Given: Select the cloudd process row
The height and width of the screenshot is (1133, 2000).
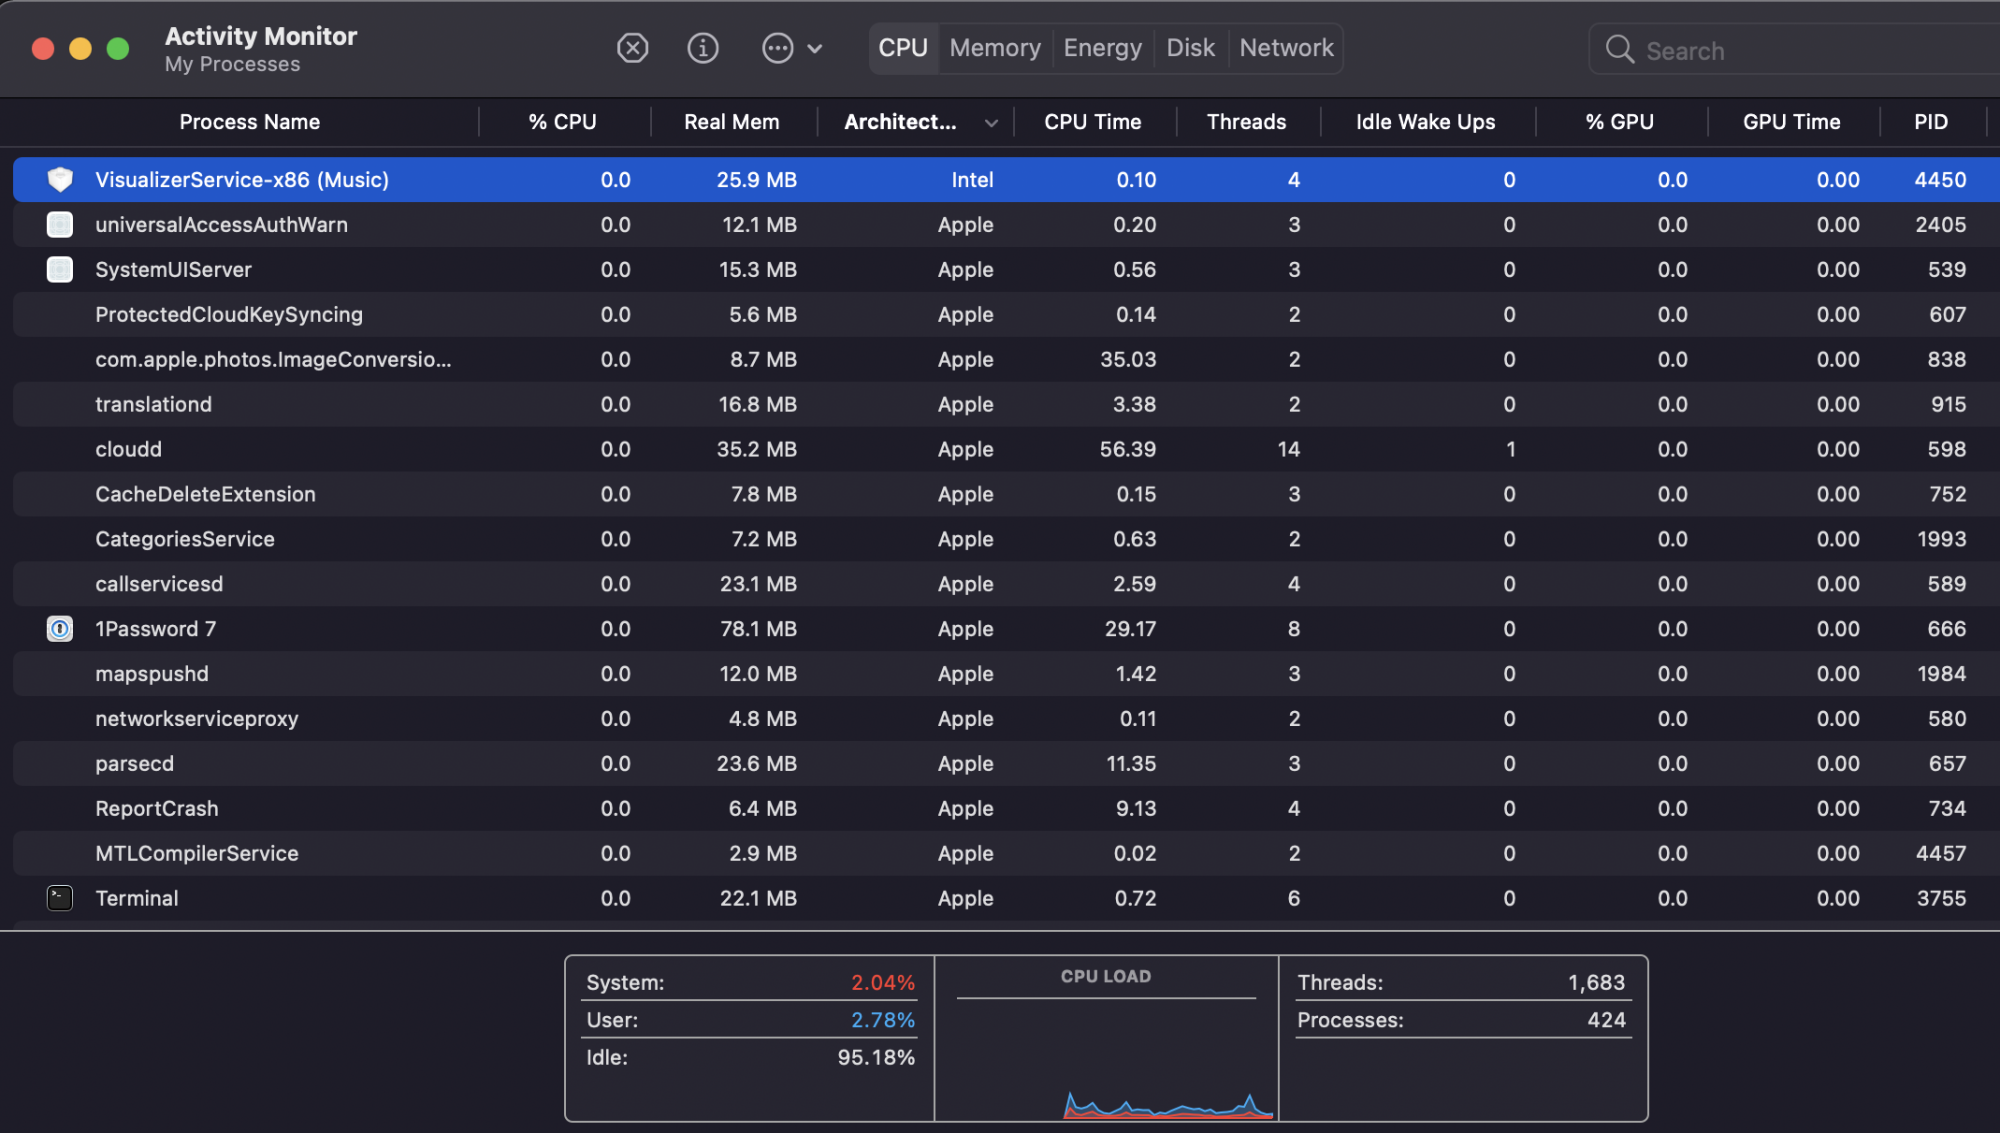Looking at the screenshot, I should 128,449.
